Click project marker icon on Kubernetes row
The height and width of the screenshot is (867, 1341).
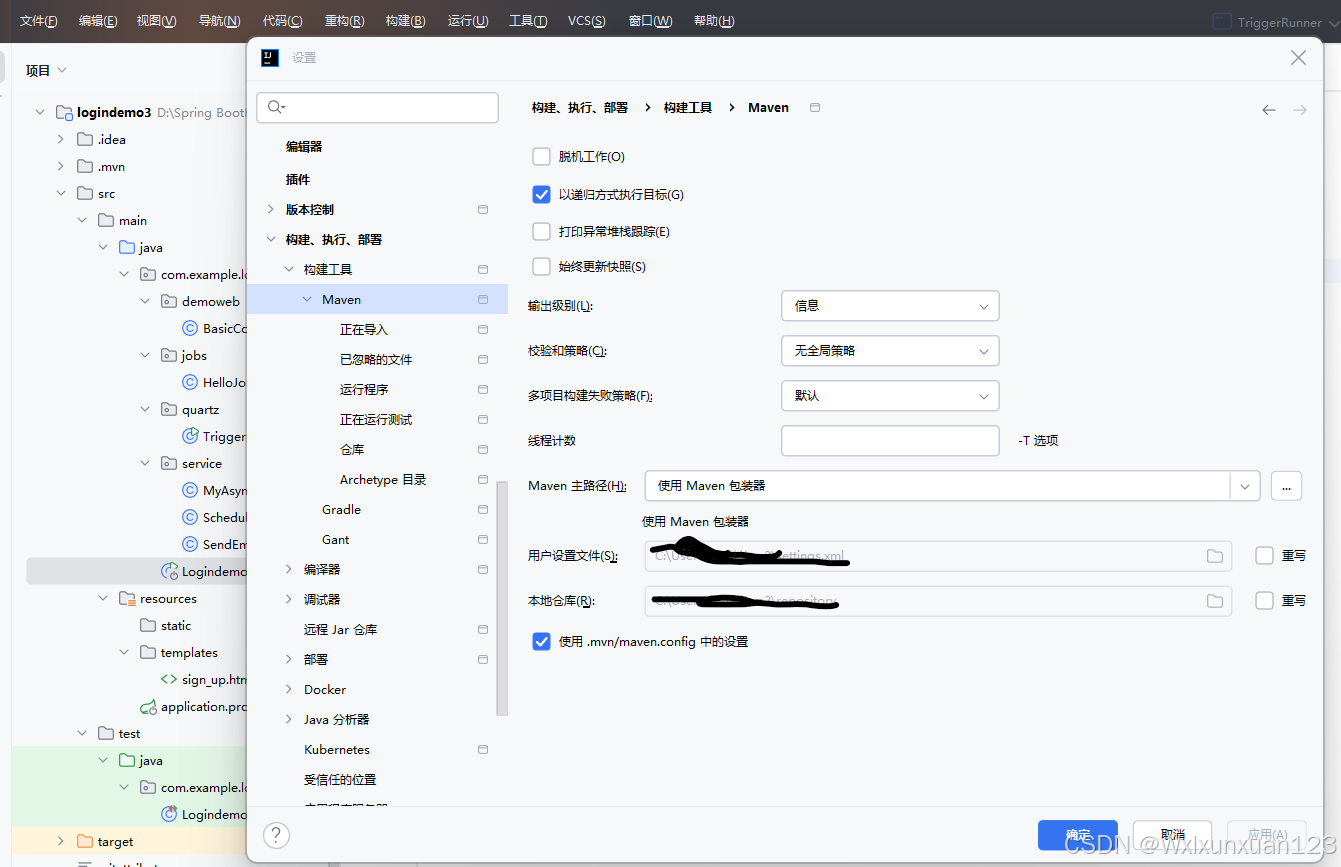pyautogui.click(x=483, y=750)
